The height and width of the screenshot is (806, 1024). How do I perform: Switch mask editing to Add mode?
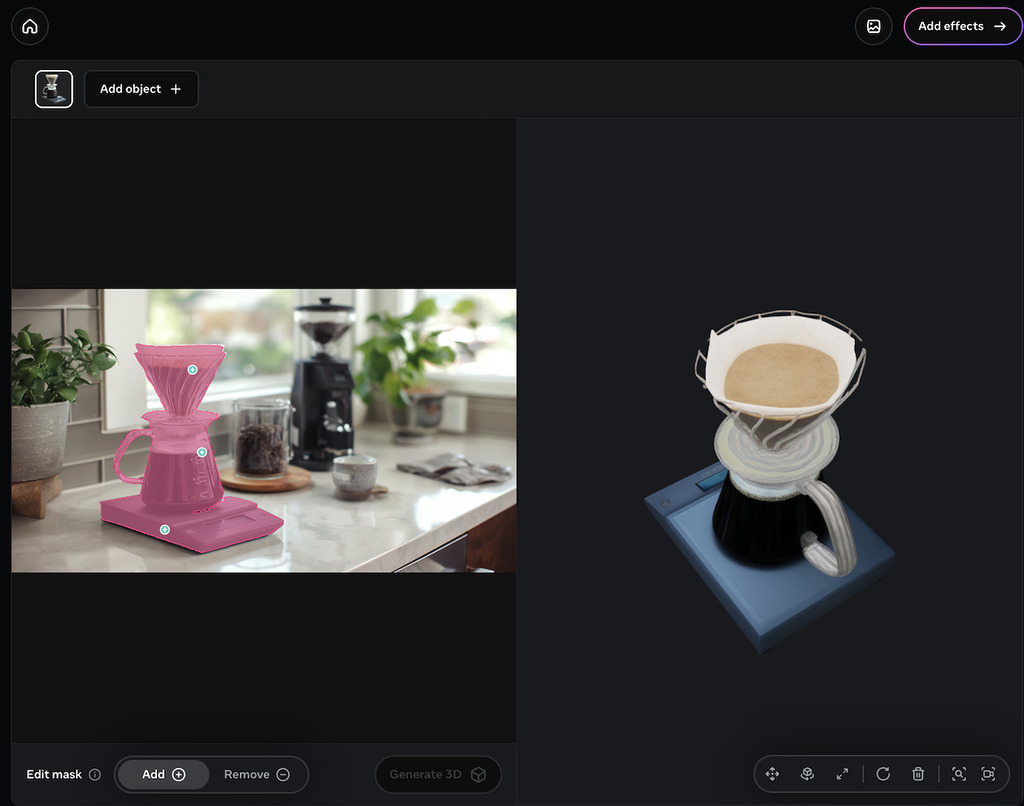pos(162,774)
